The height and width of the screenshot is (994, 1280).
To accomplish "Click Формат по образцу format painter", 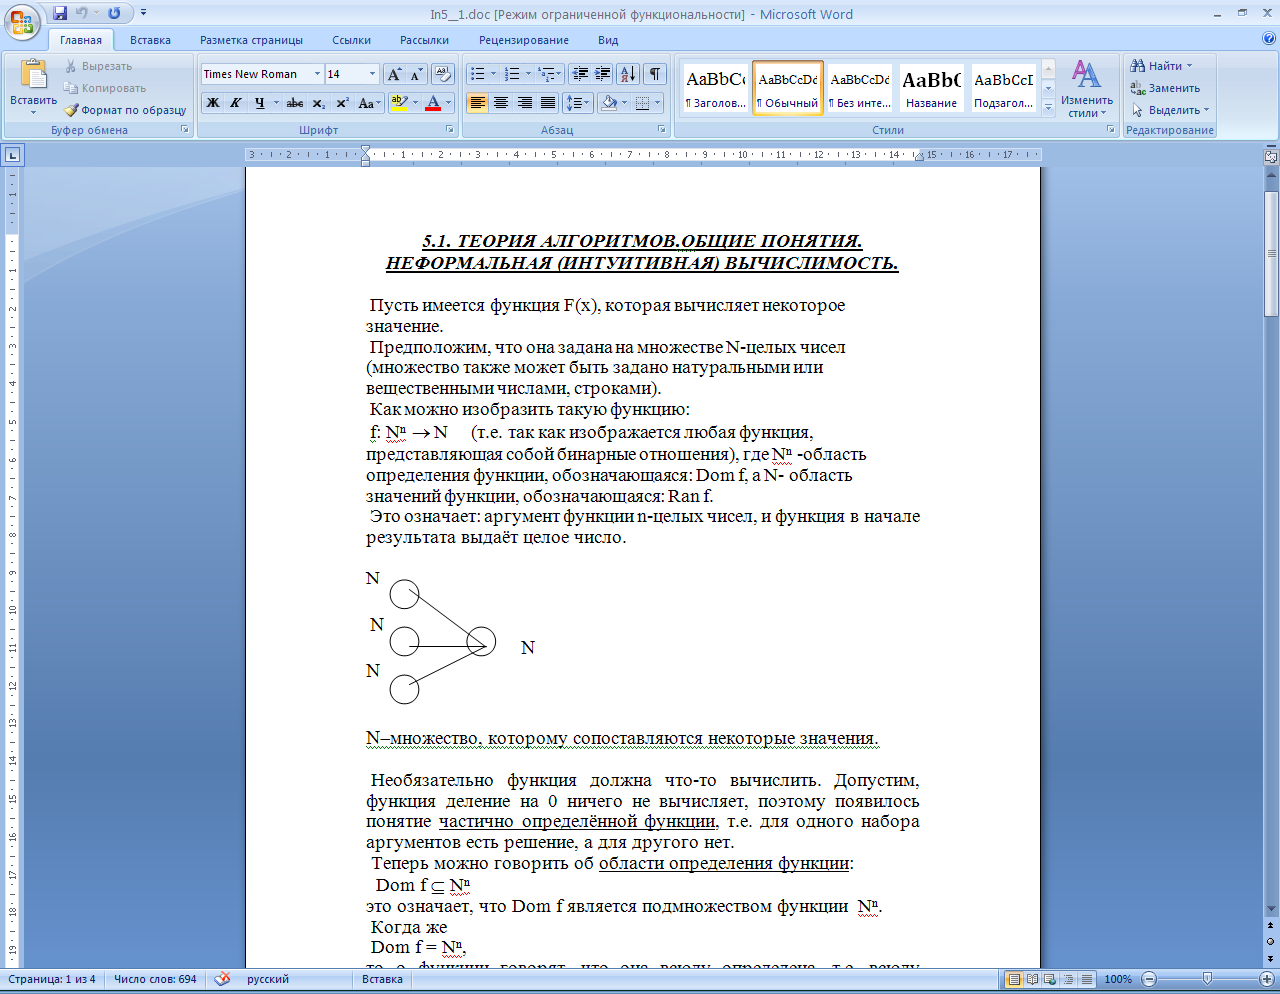I will (x=125, y=110).
